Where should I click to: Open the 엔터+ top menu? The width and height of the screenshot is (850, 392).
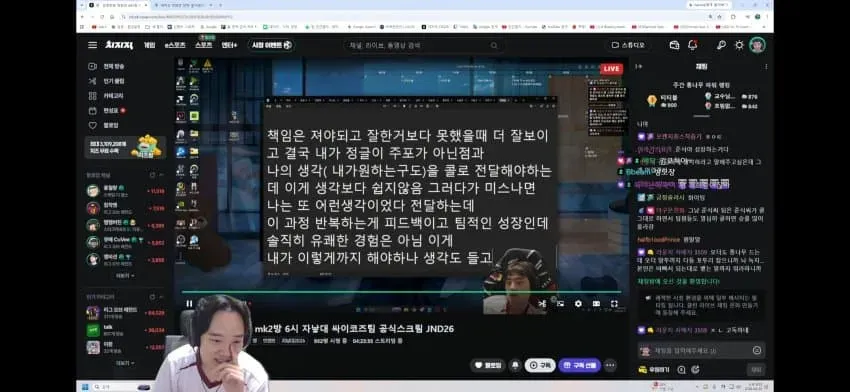click(x=229, y=45)
